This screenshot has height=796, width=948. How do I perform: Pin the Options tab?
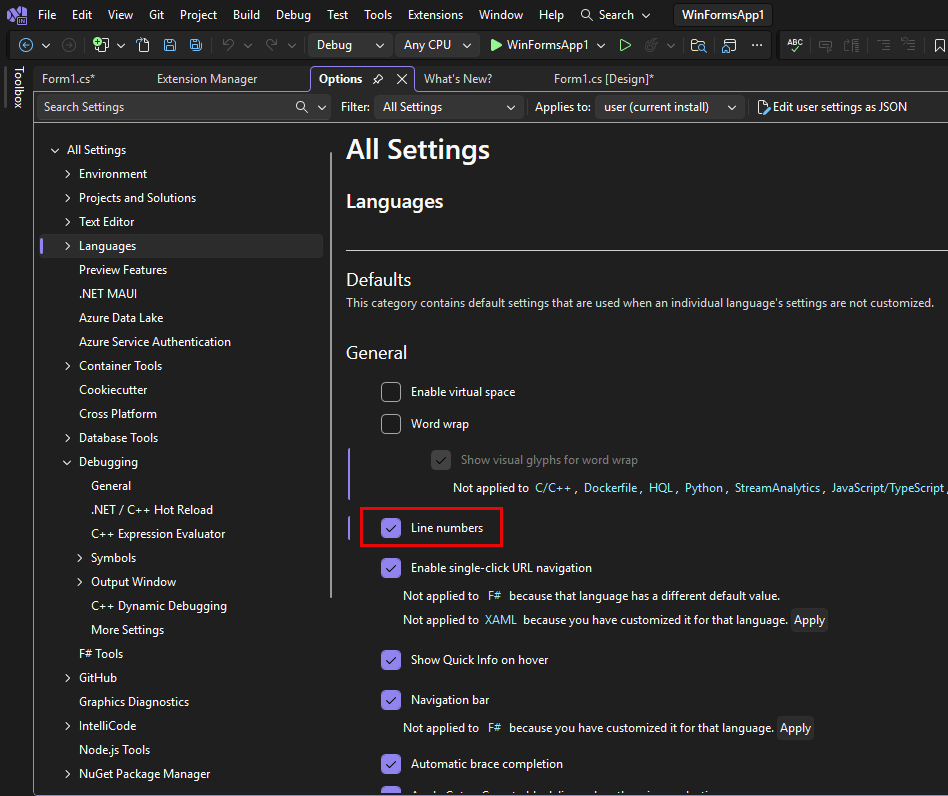[378, 79]
